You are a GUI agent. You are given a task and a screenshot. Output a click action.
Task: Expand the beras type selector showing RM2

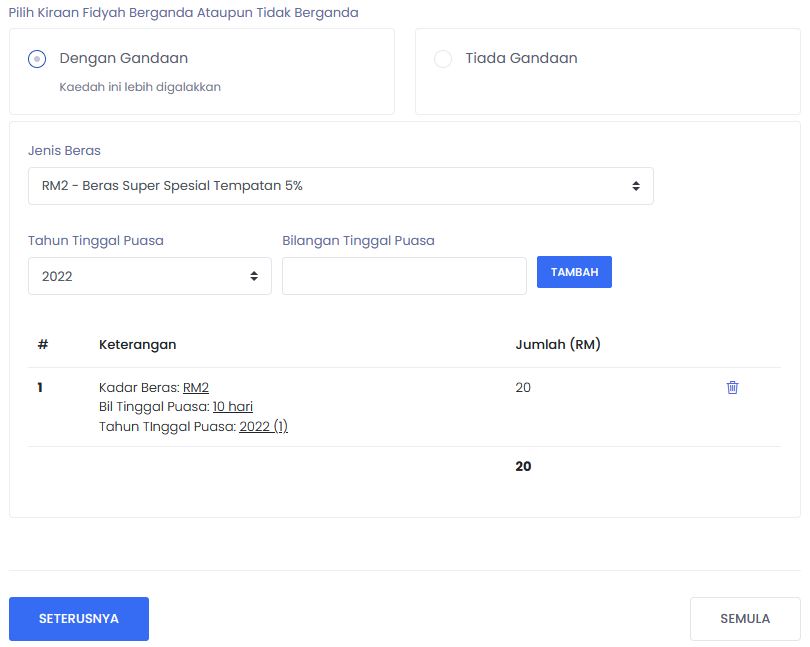pos(340,185)
